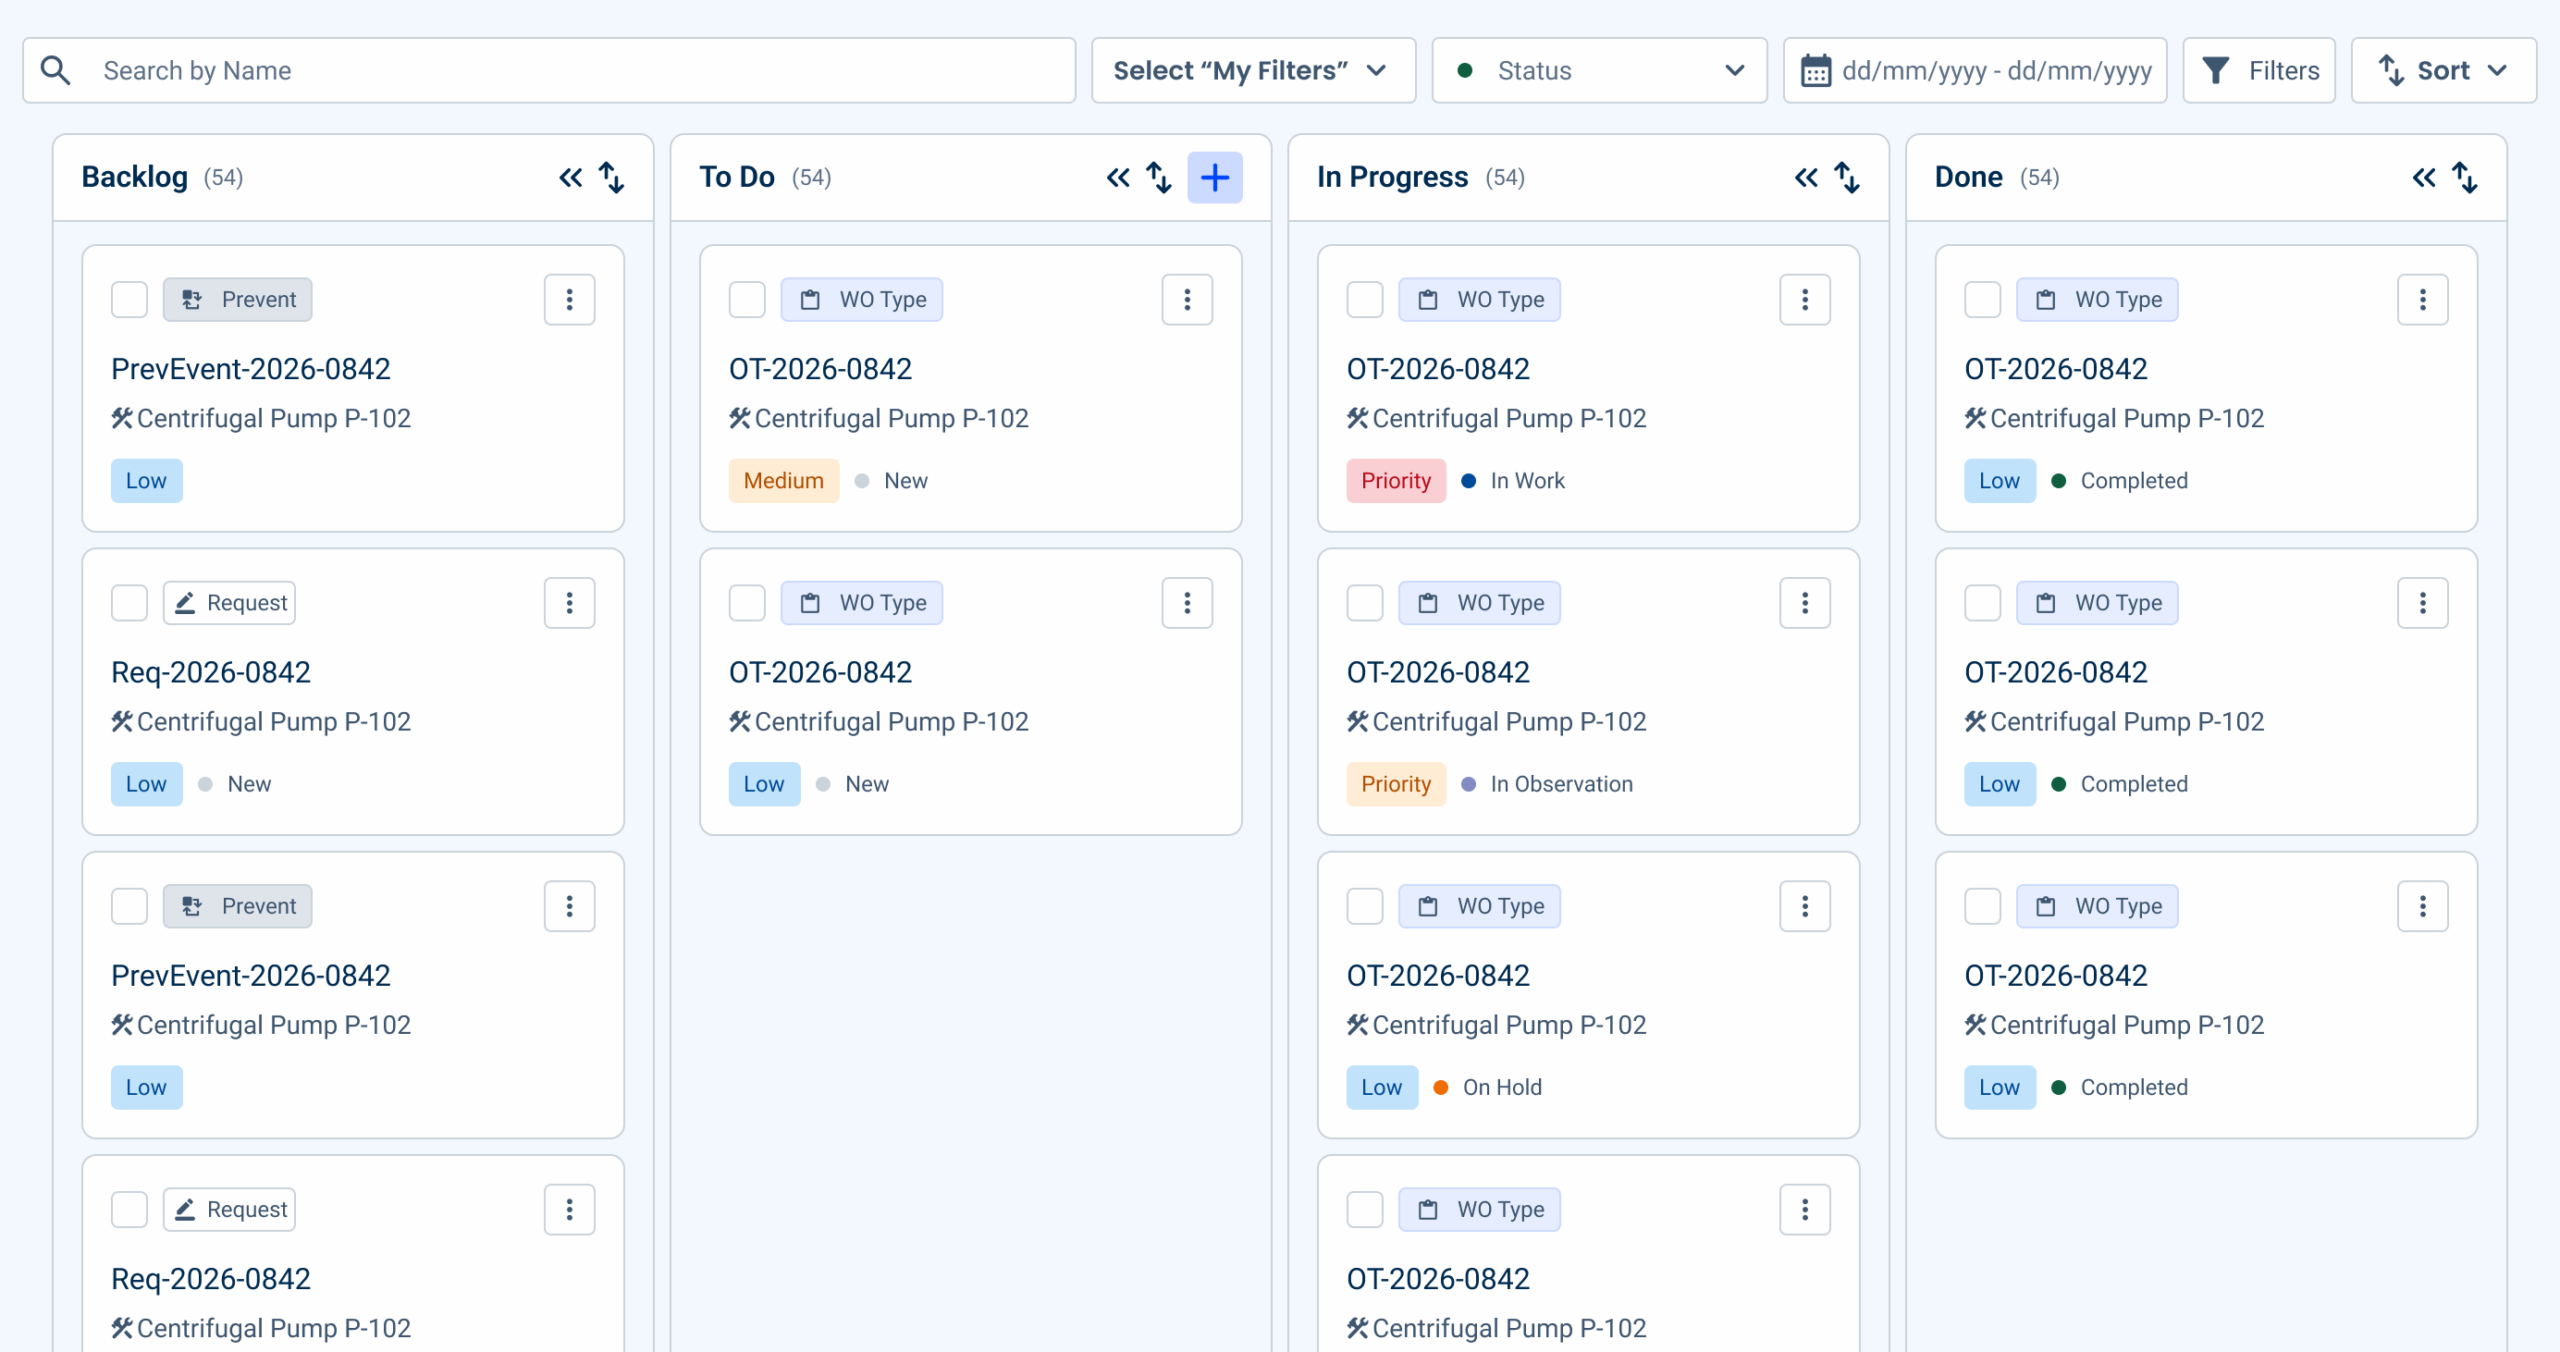Check the Medium priority To Do card

(747, 300)
